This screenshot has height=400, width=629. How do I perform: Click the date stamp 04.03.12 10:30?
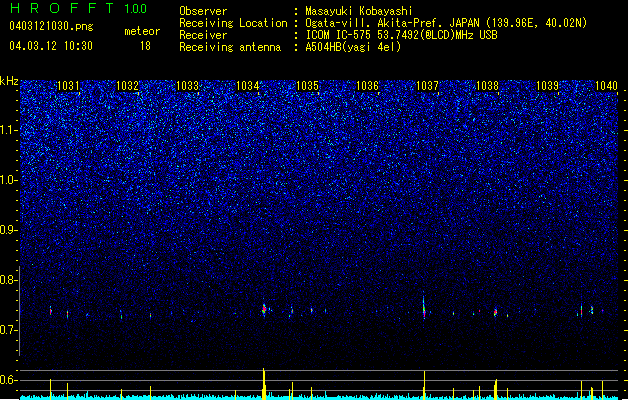click(x=51, y=46)
